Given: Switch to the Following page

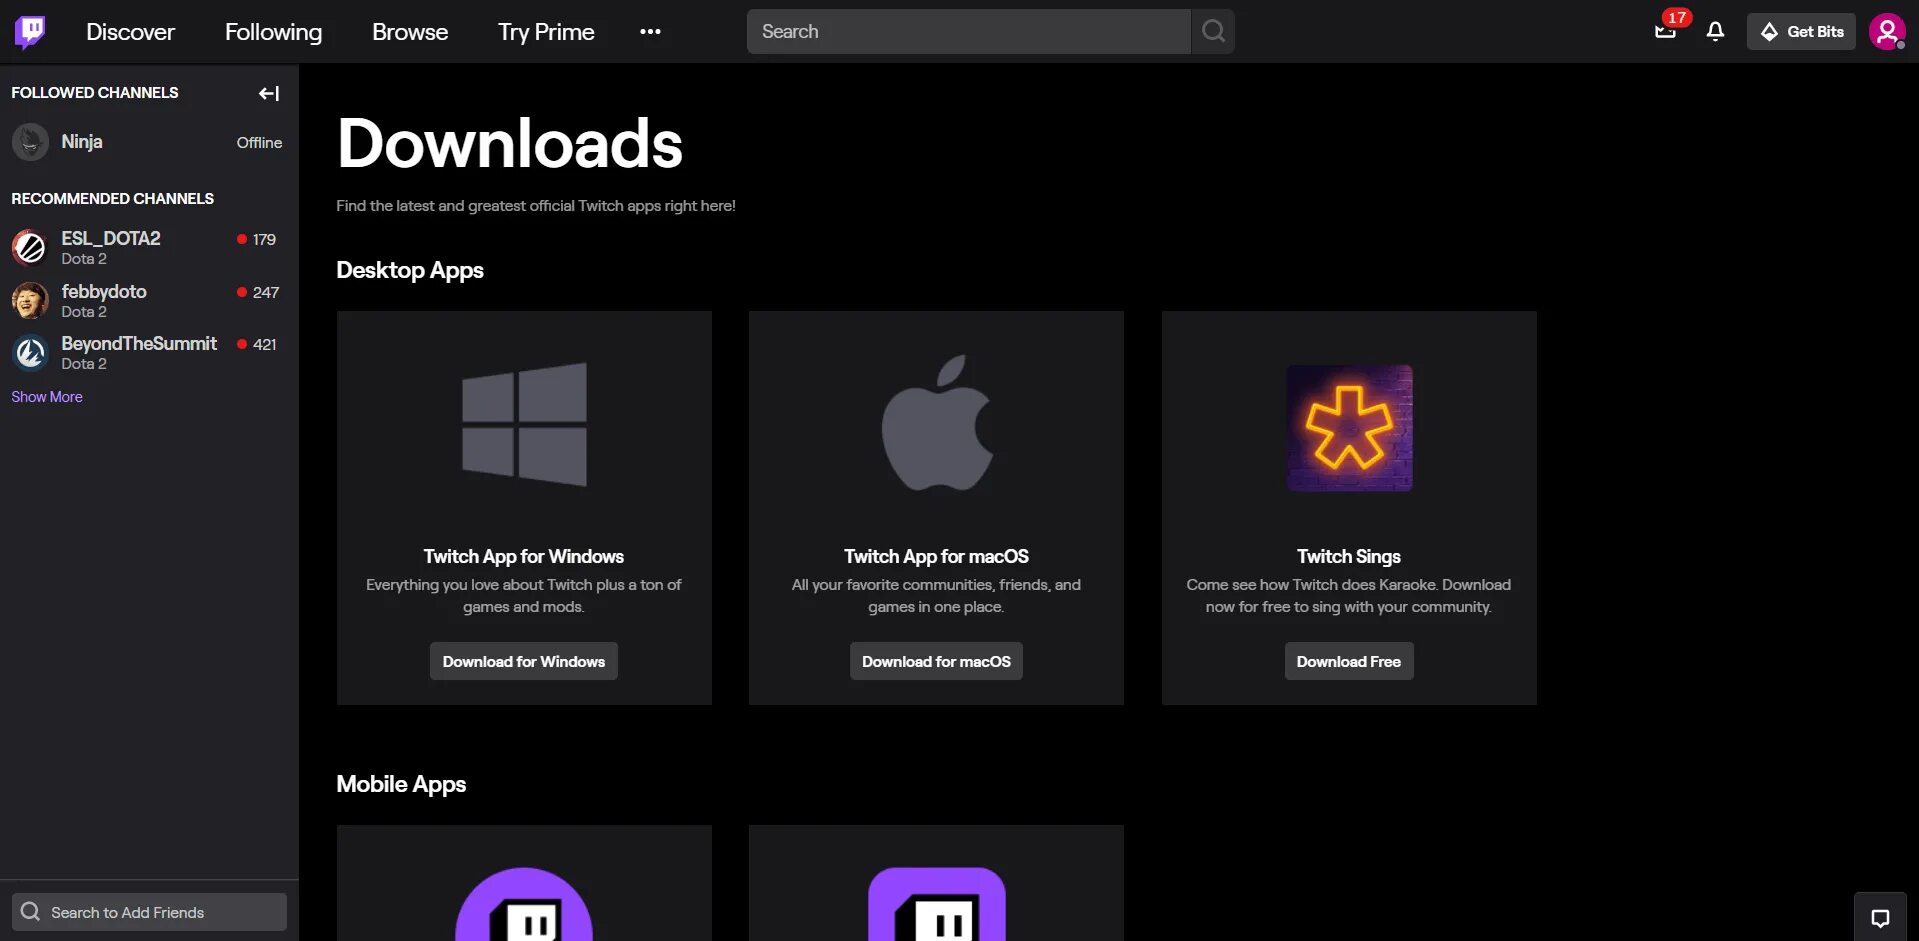Looking at the screenshot, I should [x=273, y=31].
